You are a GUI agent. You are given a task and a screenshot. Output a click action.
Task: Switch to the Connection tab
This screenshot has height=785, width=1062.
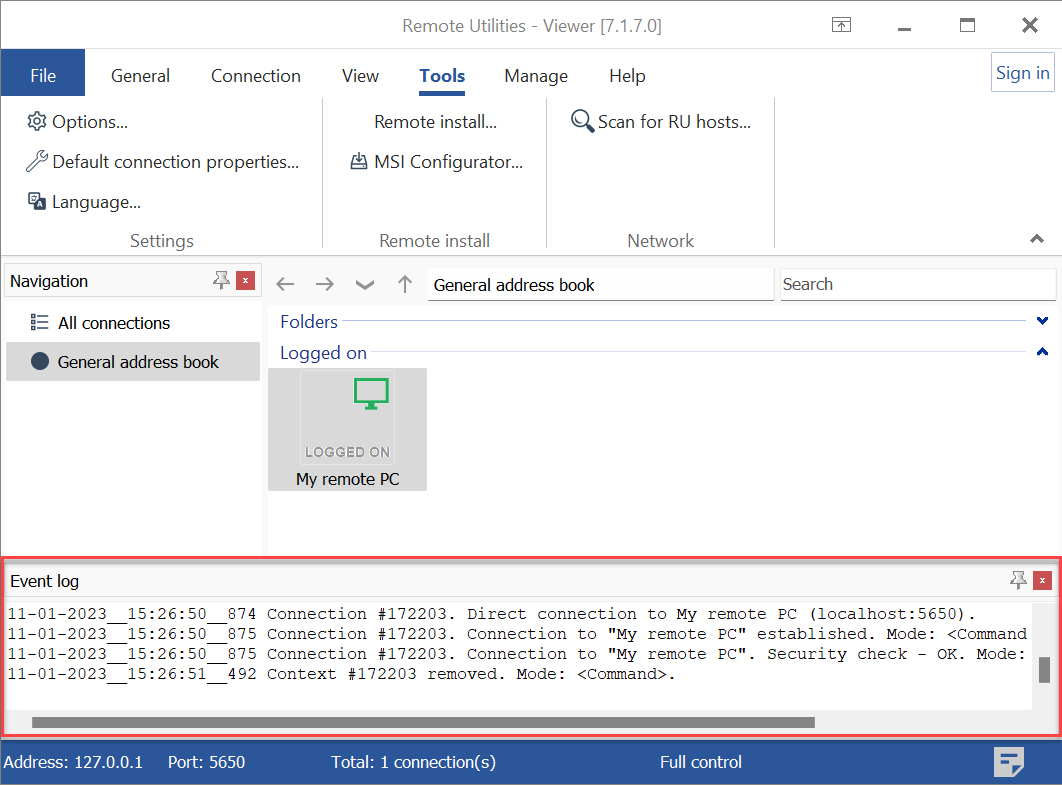click(x=255, y=76)
